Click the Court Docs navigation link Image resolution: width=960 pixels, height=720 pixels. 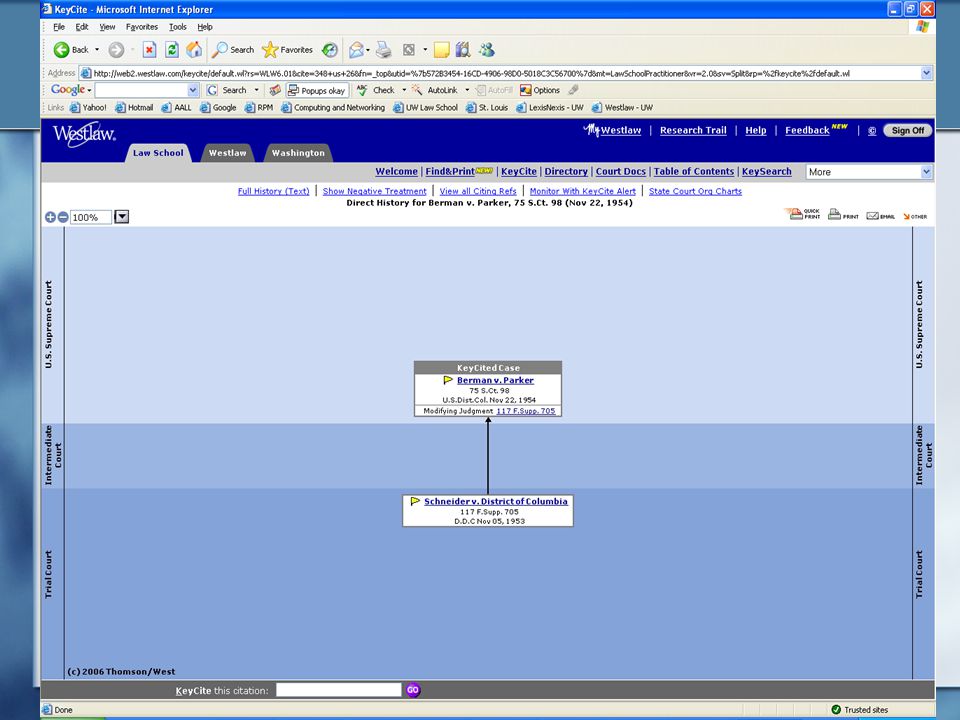tap(621, 171)
